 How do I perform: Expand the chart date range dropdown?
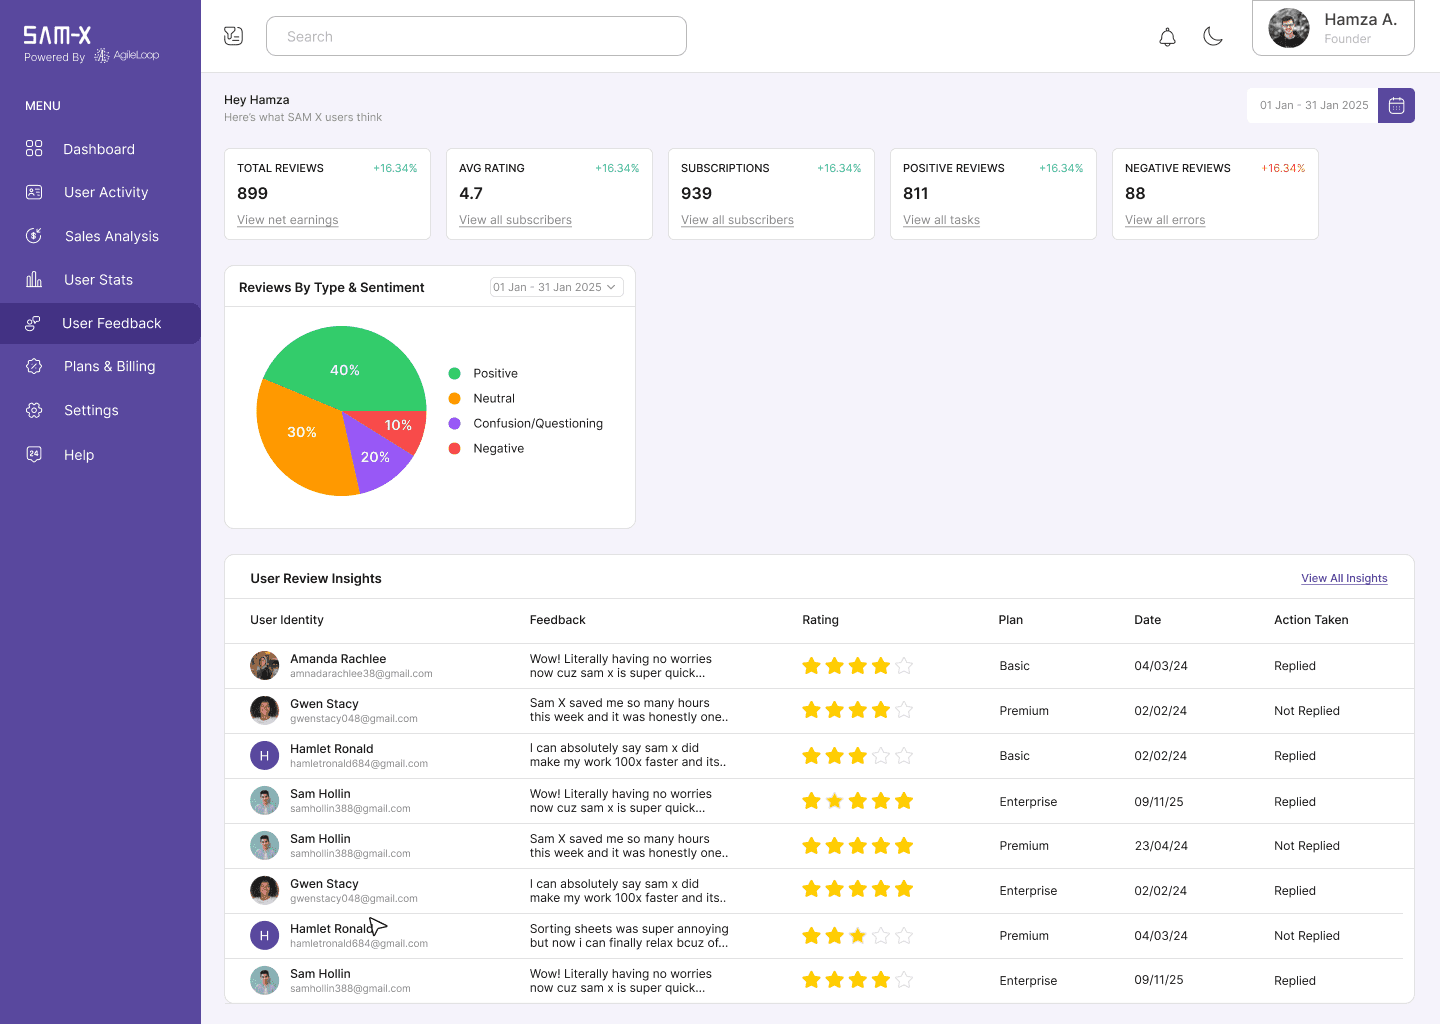pyautogui.click(x=557, y=287)
